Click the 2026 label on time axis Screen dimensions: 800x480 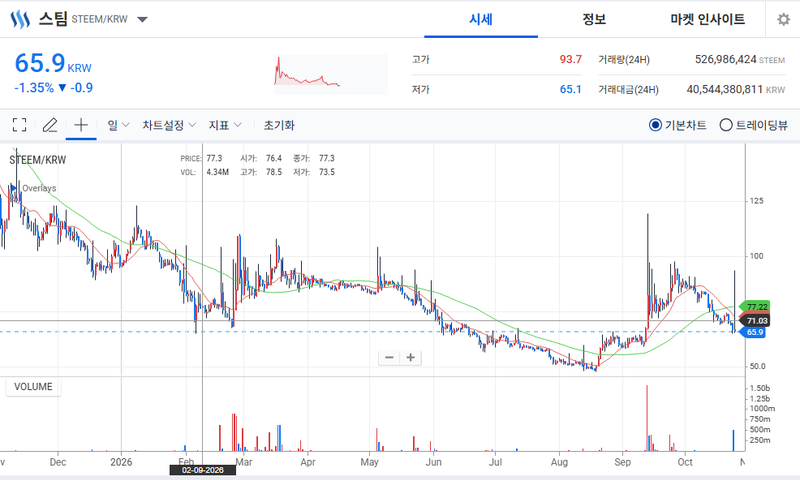click(x=121, y=462)
